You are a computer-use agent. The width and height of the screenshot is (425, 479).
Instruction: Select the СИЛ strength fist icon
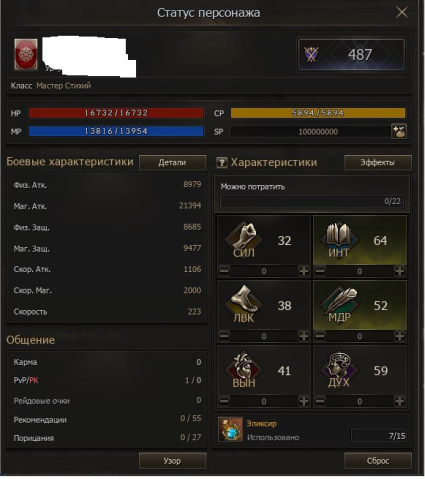click(244, 240)
